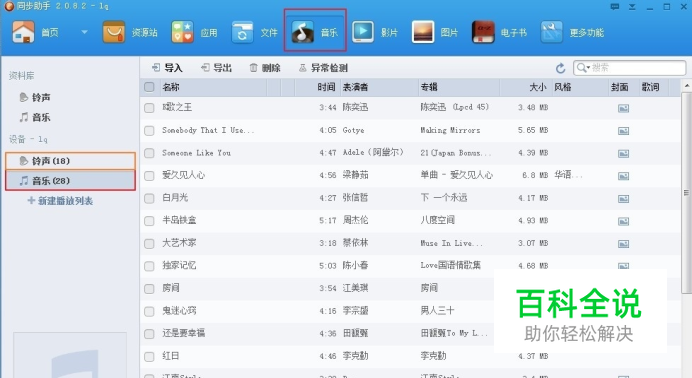Click the 导入 import button
The width and height of the screenshot is (692, 378).
(x=167, y=67)
